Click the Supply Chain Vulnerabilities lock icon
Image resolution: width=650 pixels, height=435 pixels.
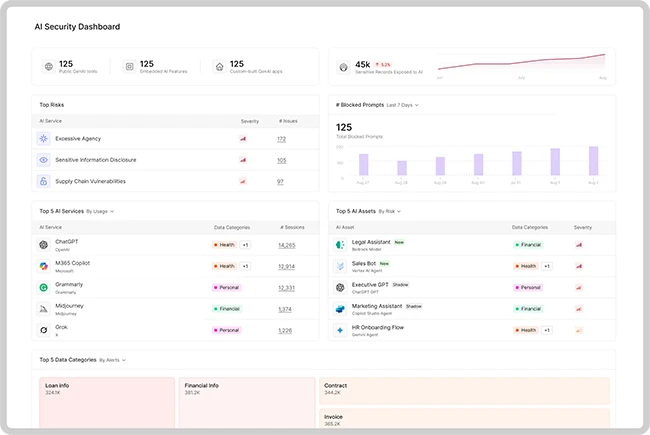(x=44, y=181)
